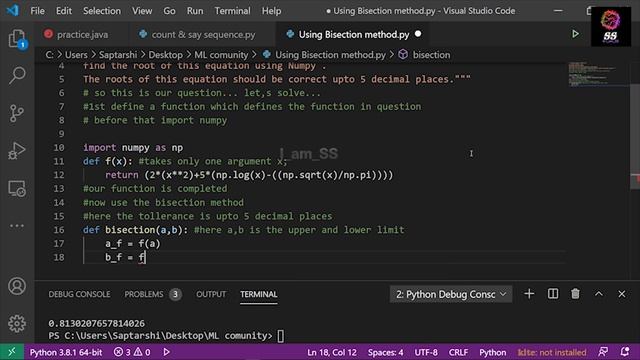640x360 pixels.
Task: Click the terminal prompt input
Action: [281, 336]
